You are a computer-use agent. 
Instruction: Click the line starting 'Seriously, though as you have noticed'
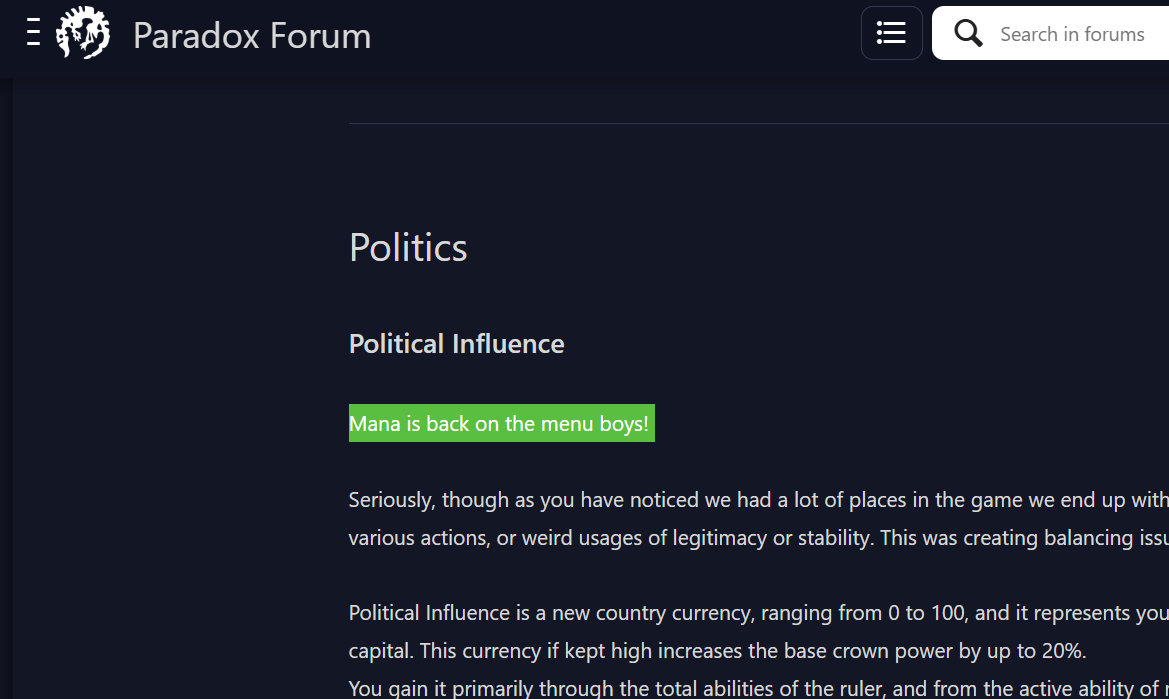tap(758, 499)
